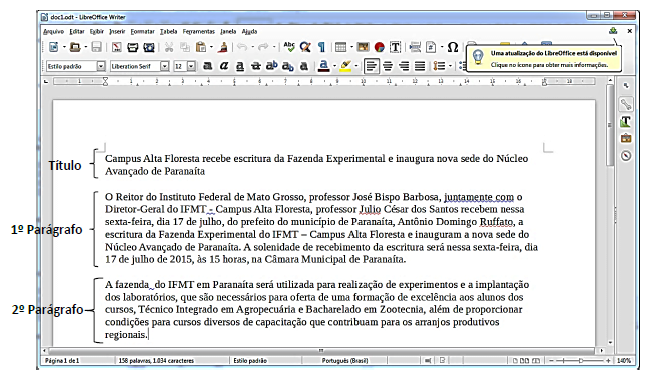Justify paragraph text

pos(420,66)
